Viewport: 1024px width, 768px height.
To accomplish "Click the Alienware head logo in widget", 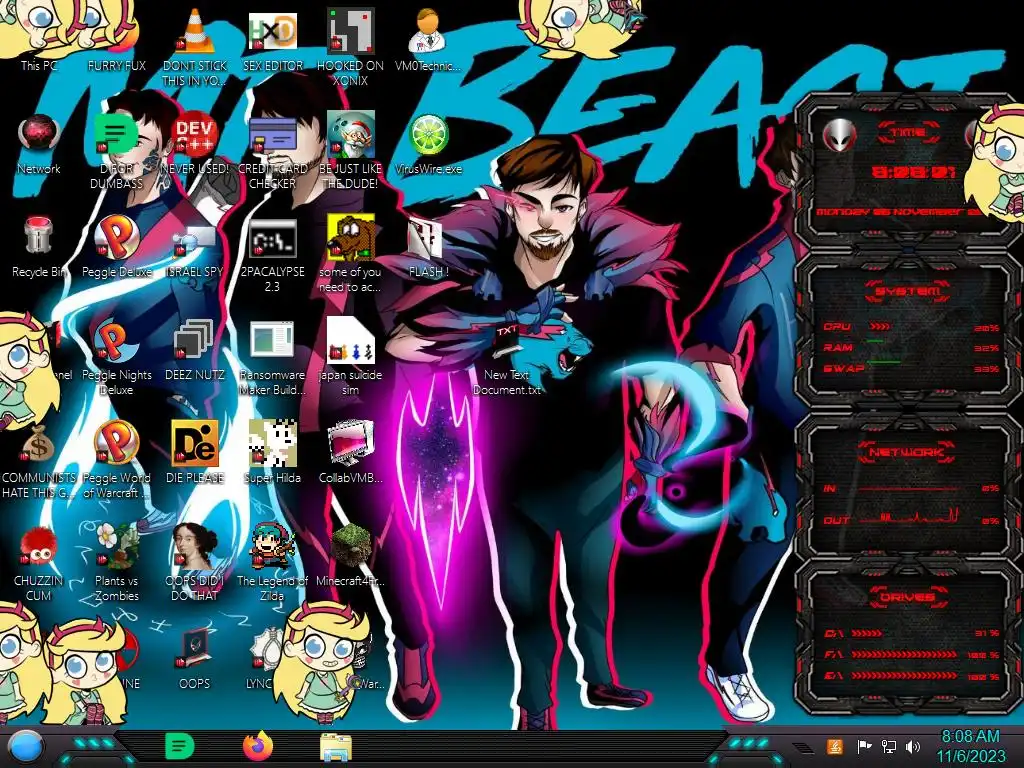I will 839,135.
